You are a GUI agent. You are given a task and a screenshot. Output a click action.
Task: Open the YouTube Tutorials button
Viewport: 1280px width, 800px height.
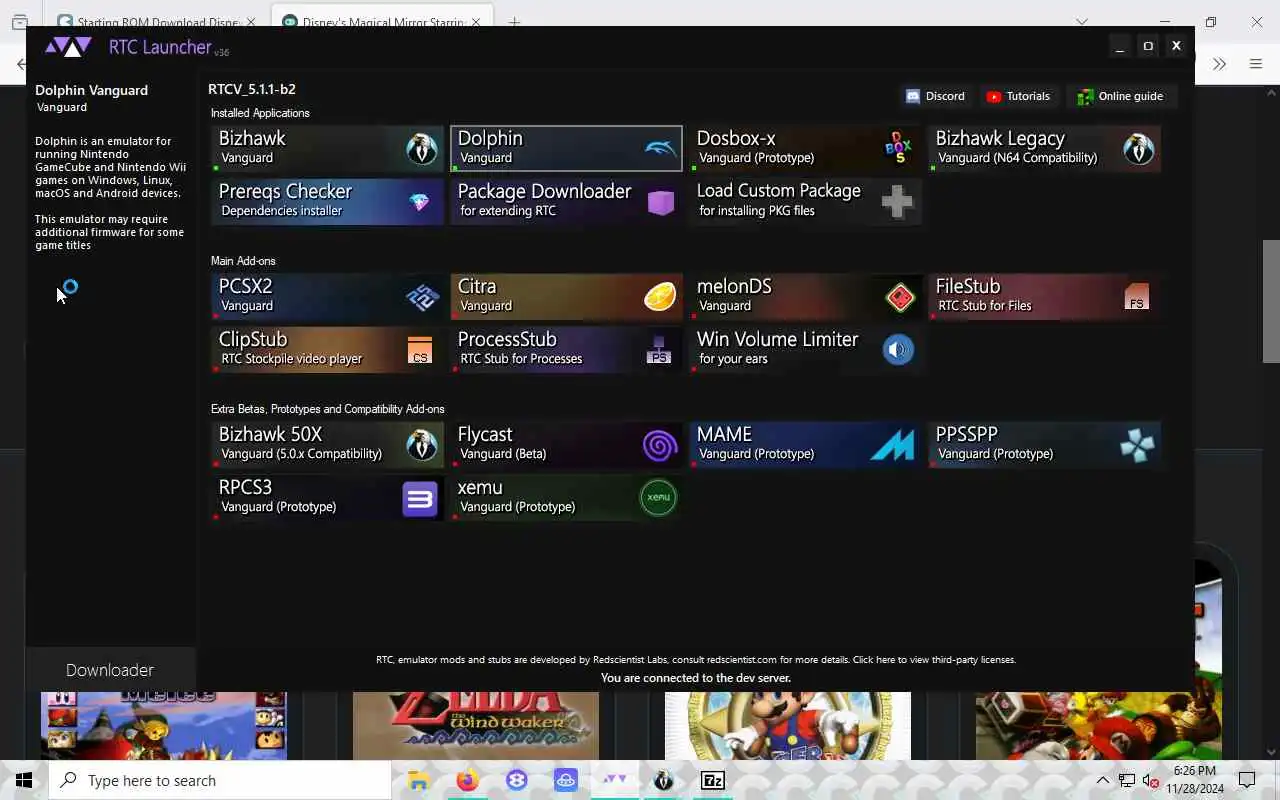pos(1018,96)
